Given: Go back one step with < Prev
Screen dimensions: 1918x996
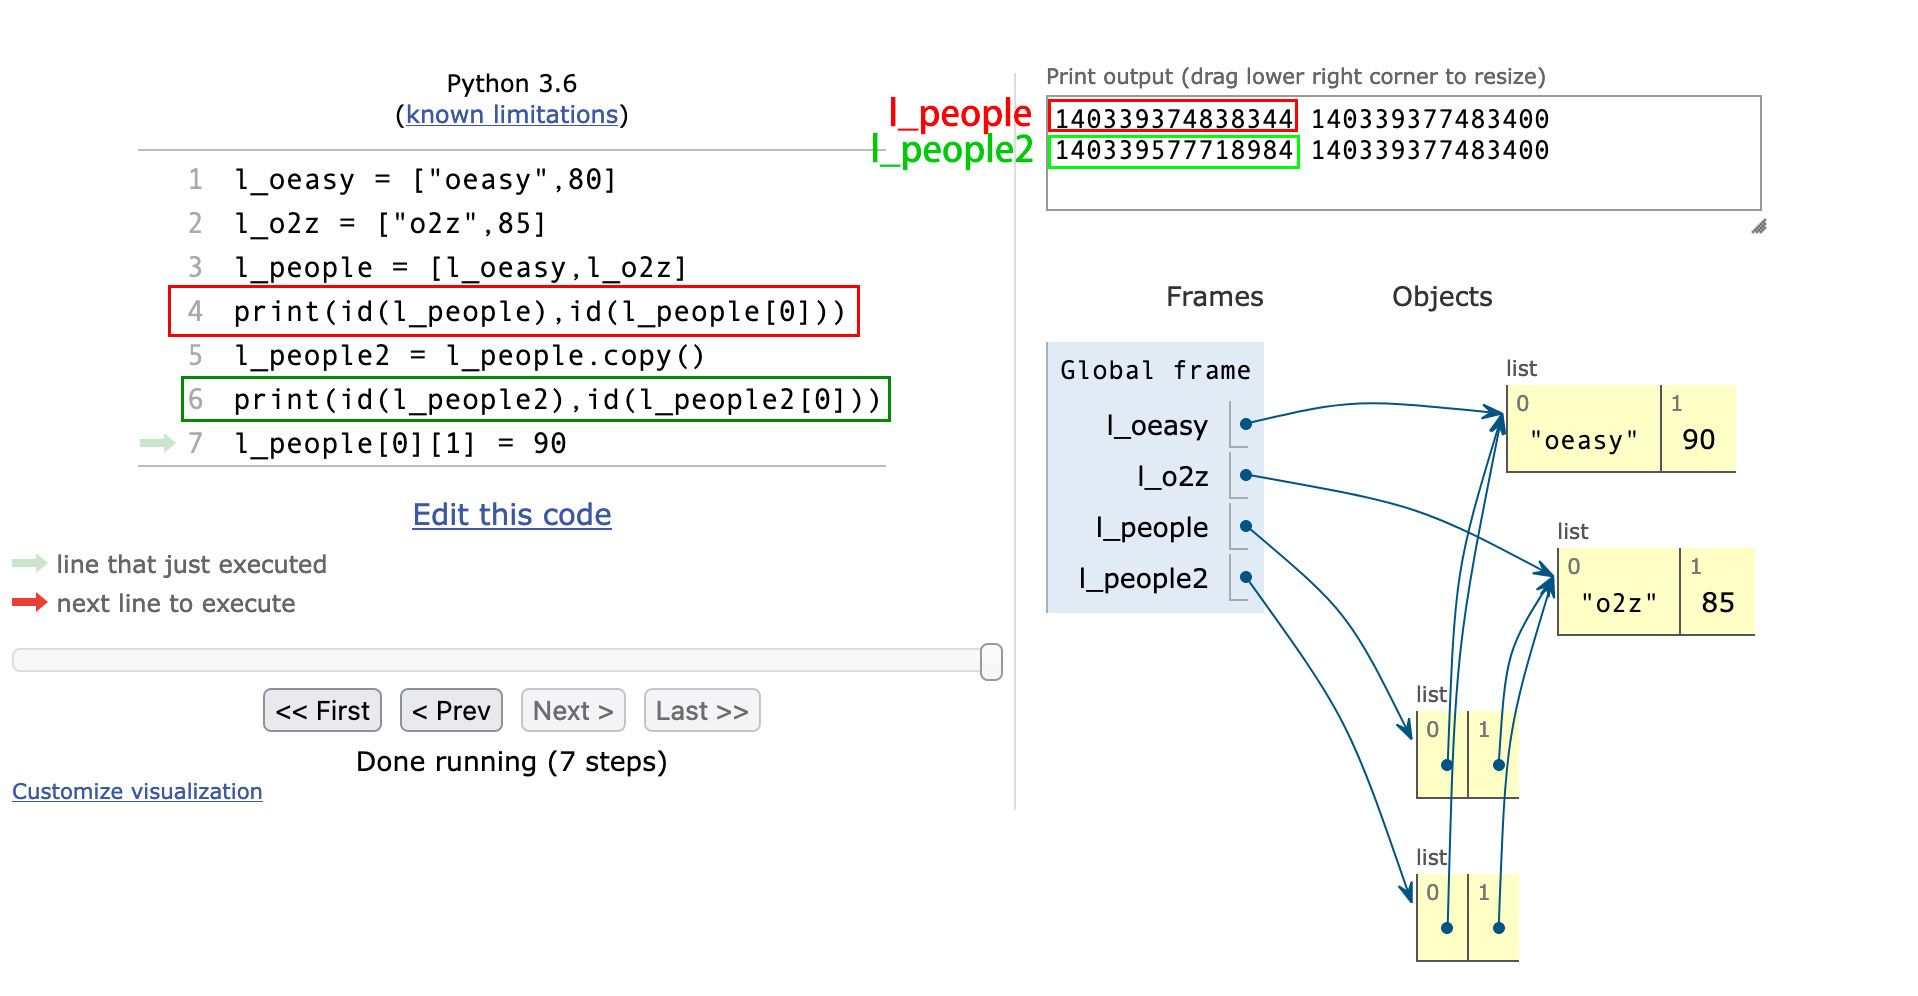Looking at the screenshot, I should pos(451,710).
